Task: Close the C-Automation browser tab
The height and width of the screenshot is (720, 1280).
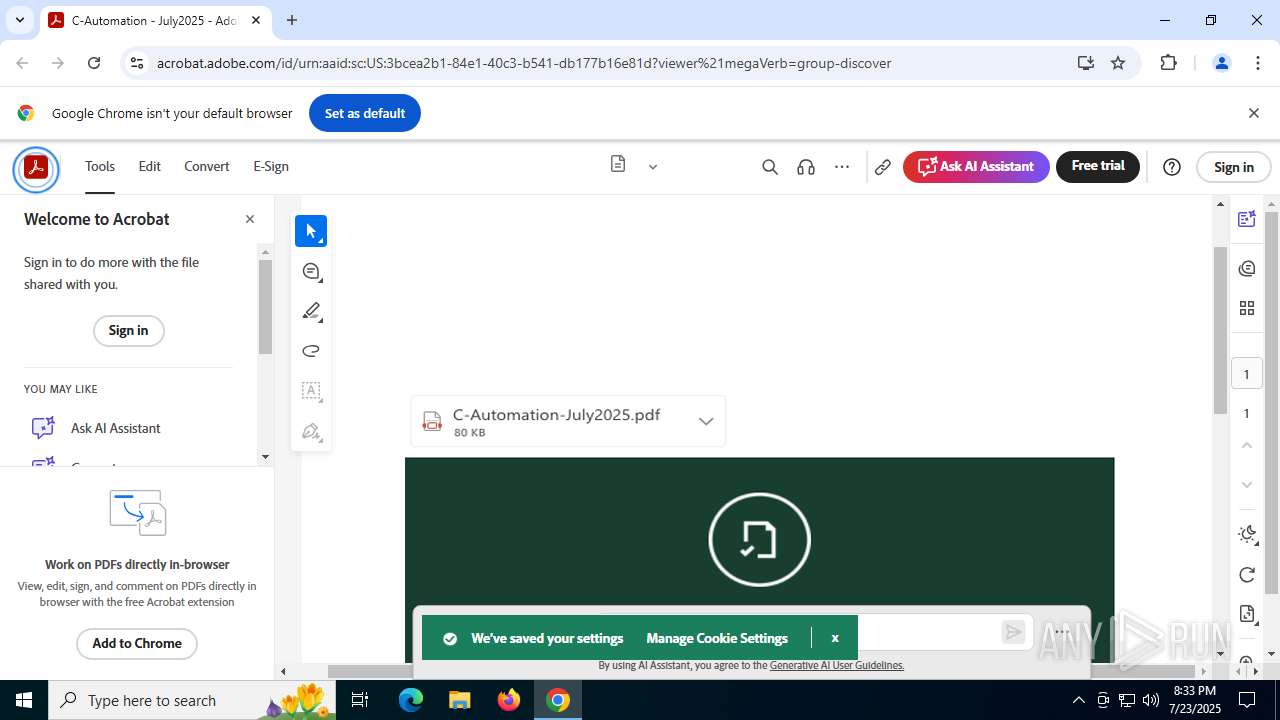Action: point(256,20)
